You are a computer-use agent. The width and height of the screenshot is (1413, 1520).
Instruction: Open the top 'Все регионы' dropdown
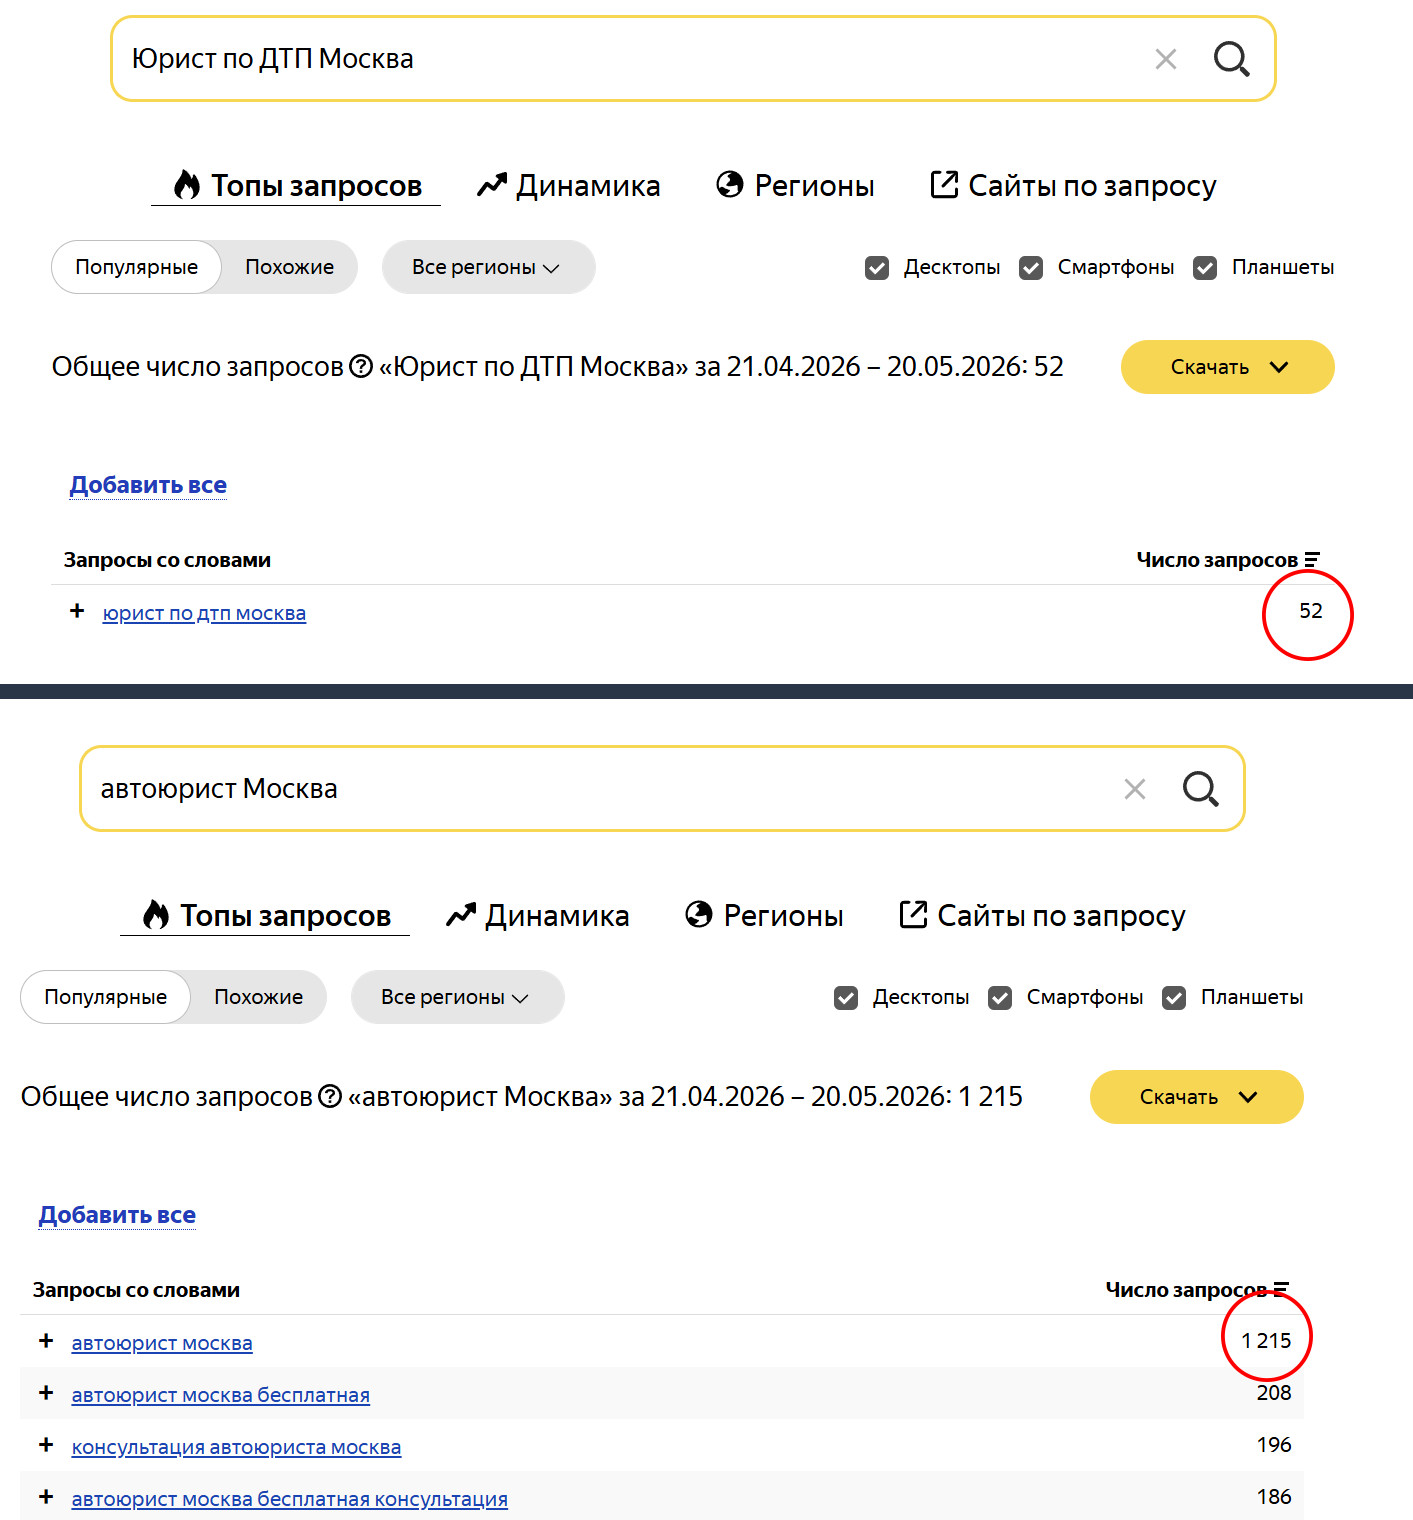click(x=488, y=267)
